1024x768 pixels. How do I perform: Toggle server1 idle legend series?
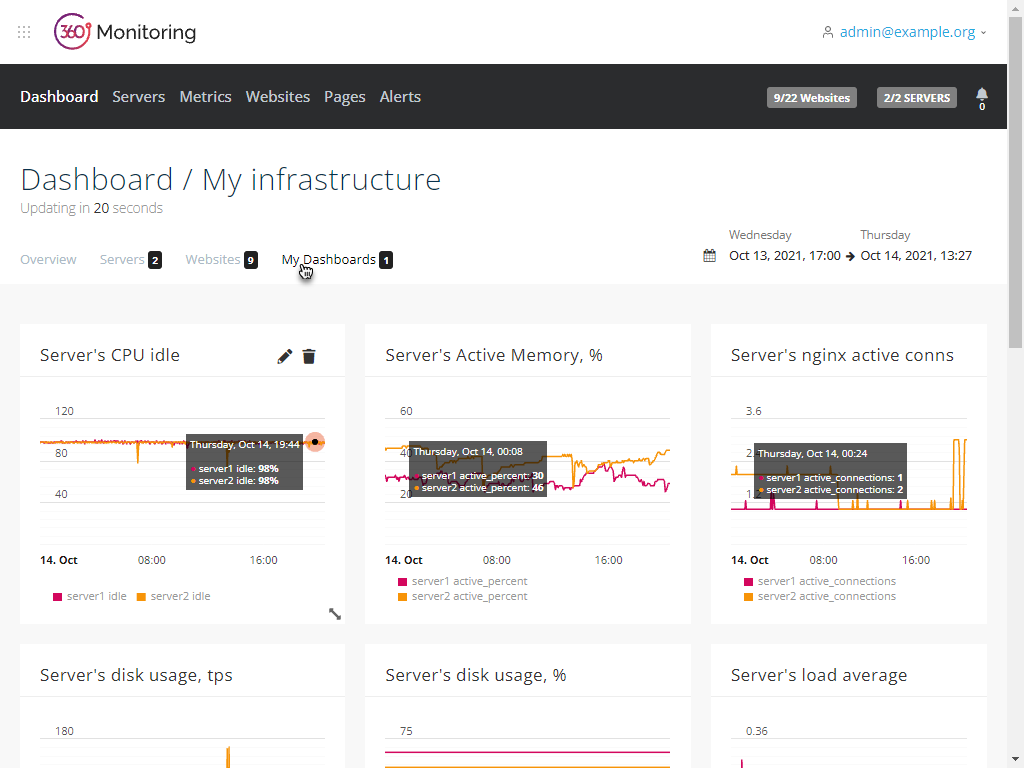[90, 596]
